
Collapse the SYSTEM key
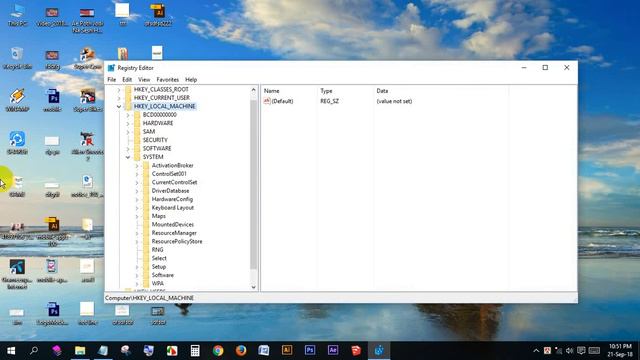coord(128,157)
